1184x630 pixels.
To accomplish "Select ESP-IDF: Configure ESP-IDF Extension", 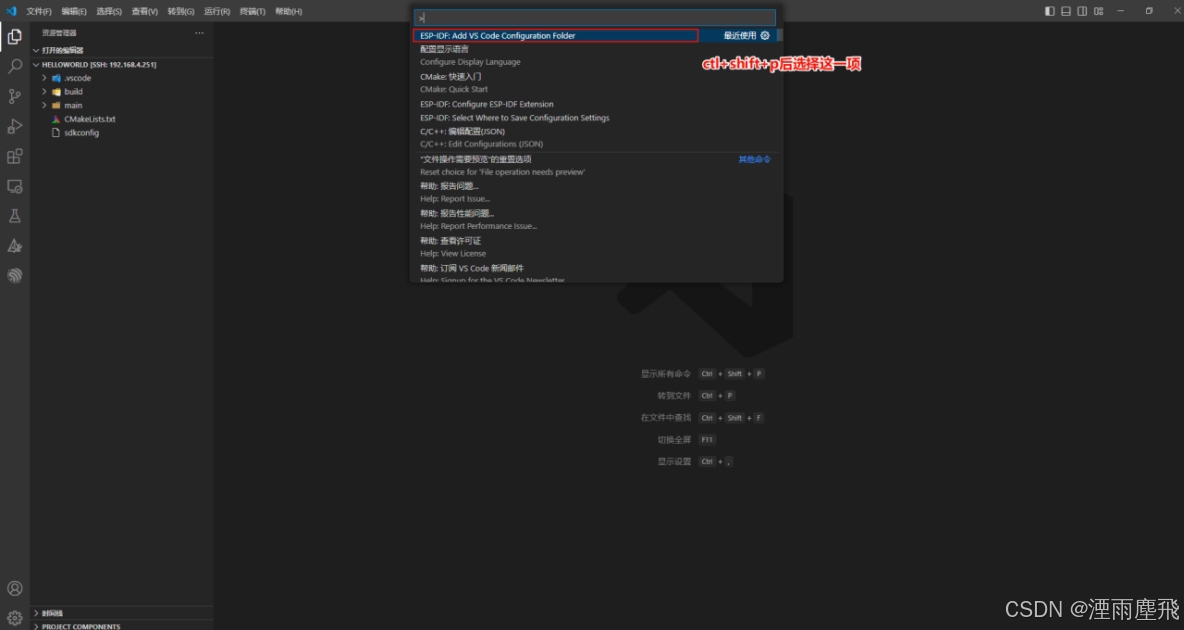I will (596, 104).
